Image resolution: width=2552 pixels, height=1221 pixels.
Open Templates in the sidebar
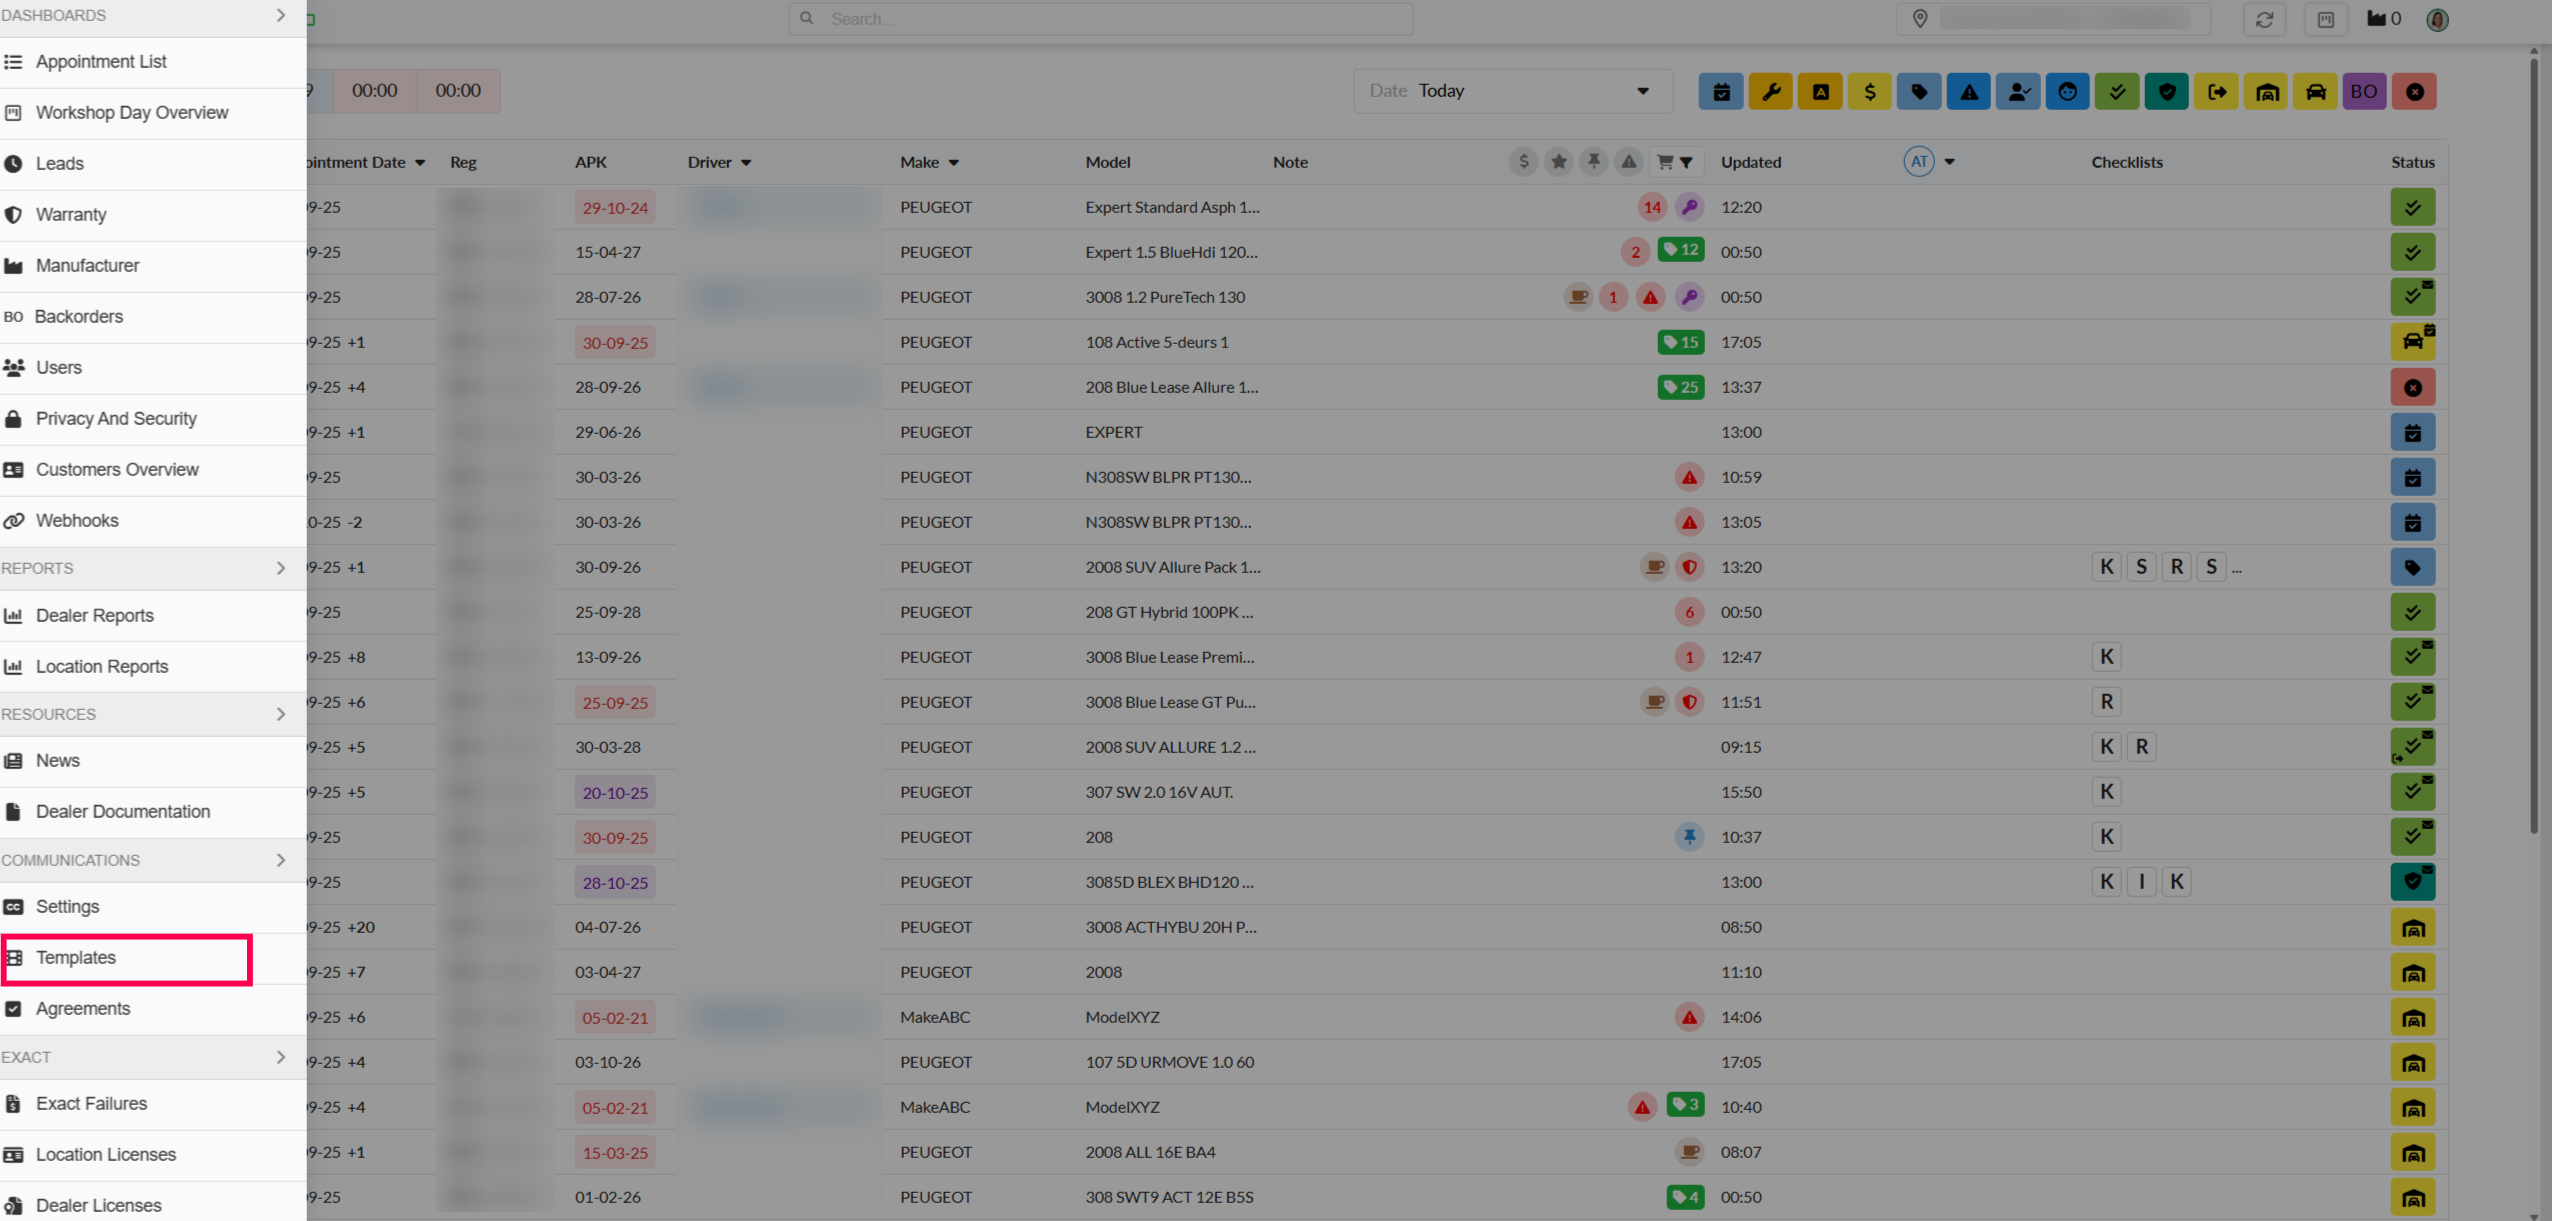click(x=76, y=958)
